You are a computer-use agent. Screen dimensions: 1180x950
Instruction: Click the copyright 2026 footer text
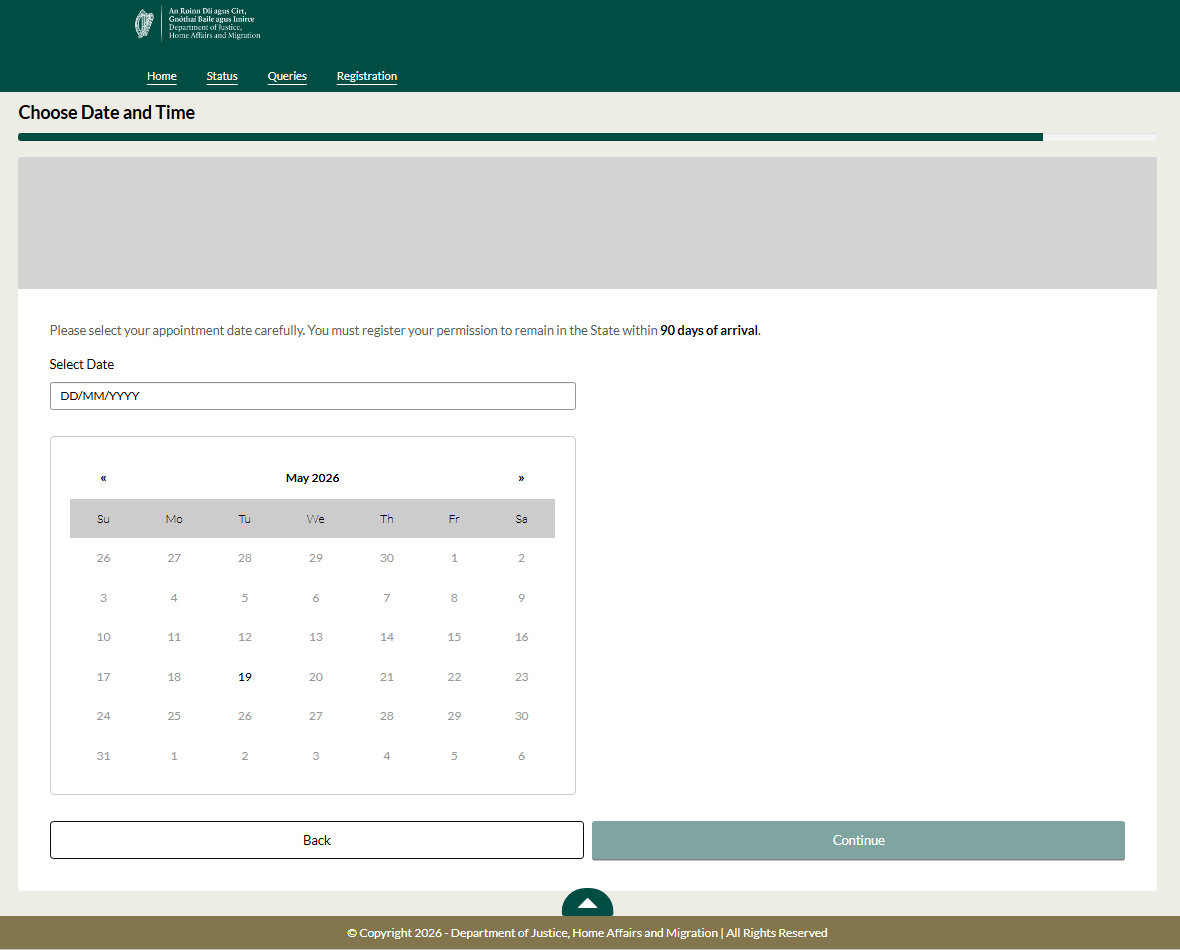click(x=587, y=933)
